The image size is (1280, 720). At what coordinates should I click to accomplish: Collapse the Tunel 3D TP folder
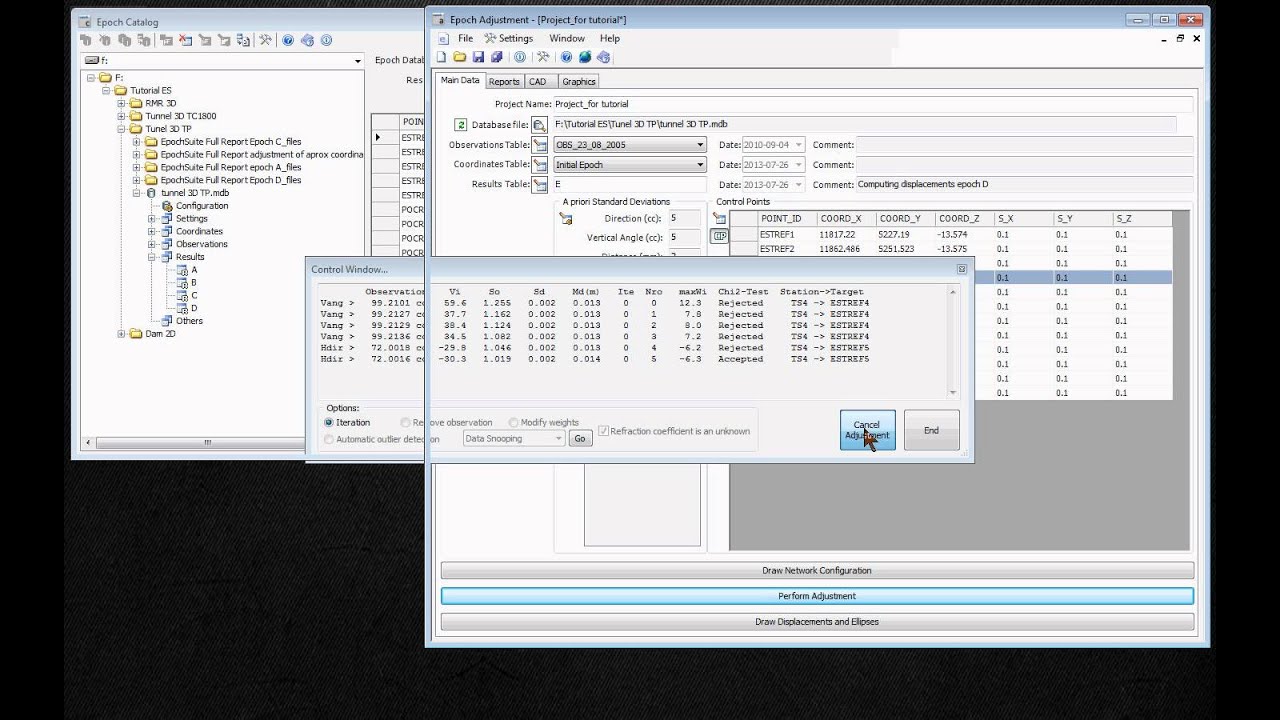tap(122, 129)
